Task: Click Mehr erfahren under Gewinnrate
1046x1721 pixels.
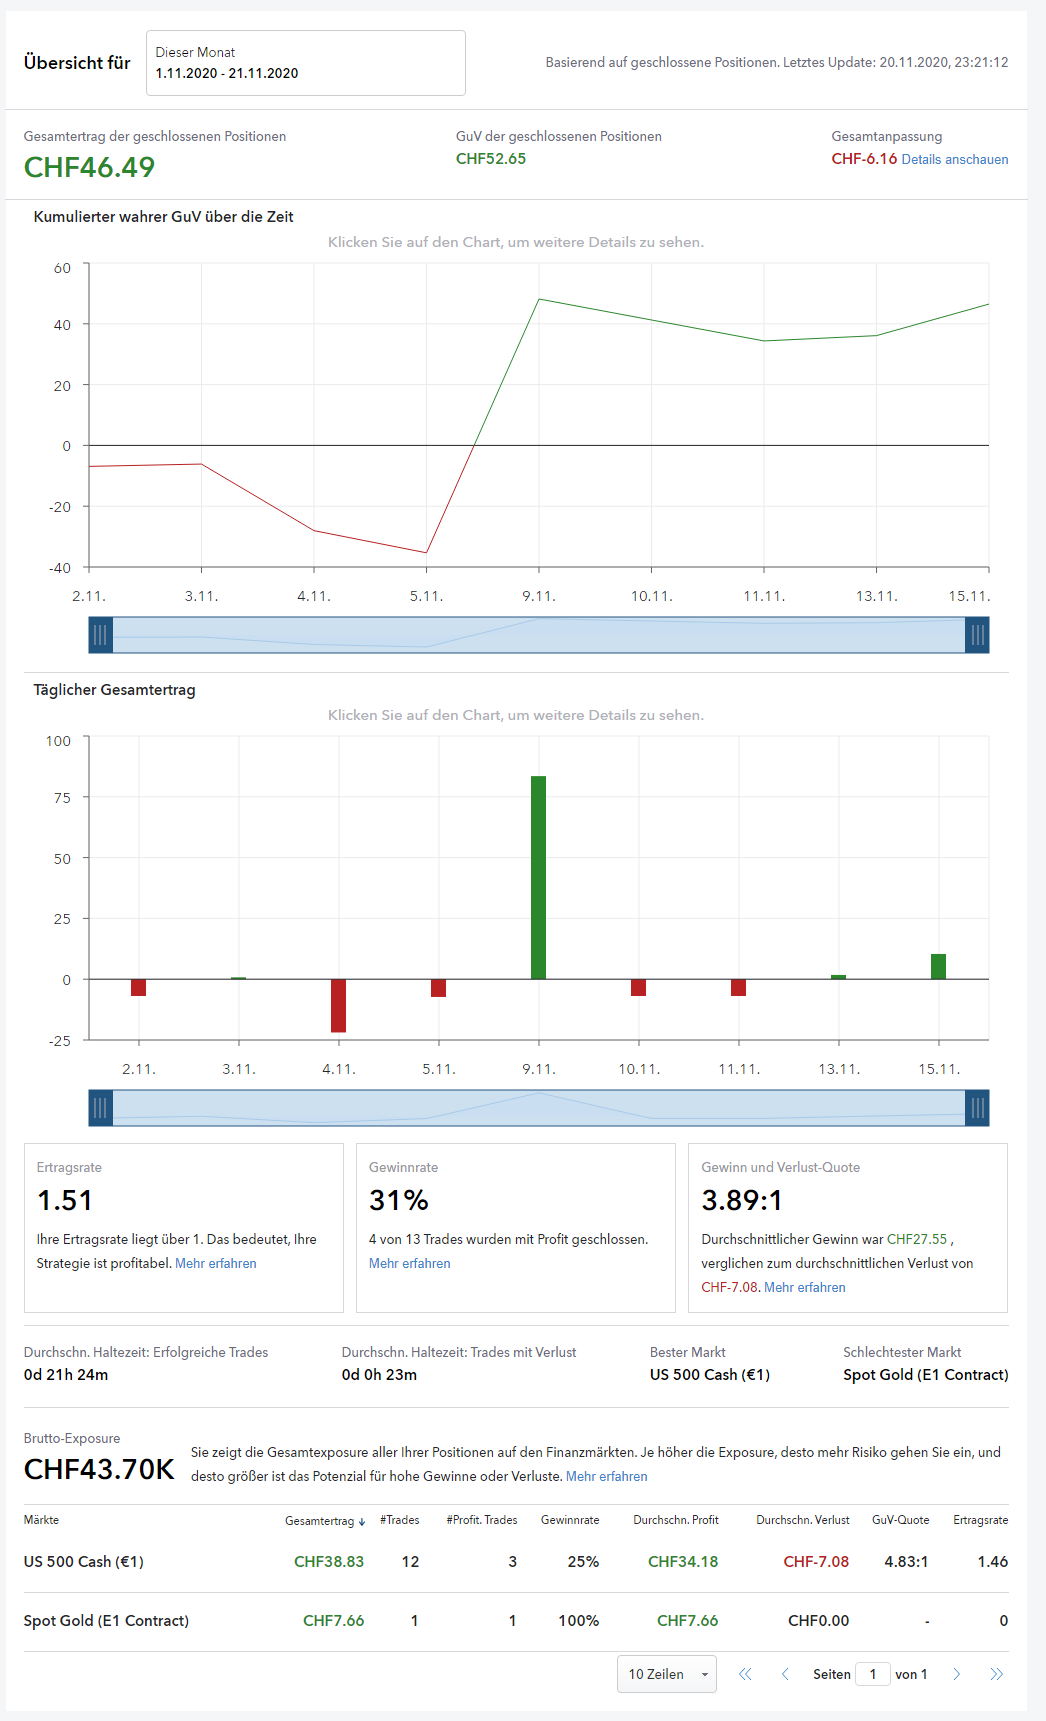Action: pyautogui.click(x=409, y=1264)
